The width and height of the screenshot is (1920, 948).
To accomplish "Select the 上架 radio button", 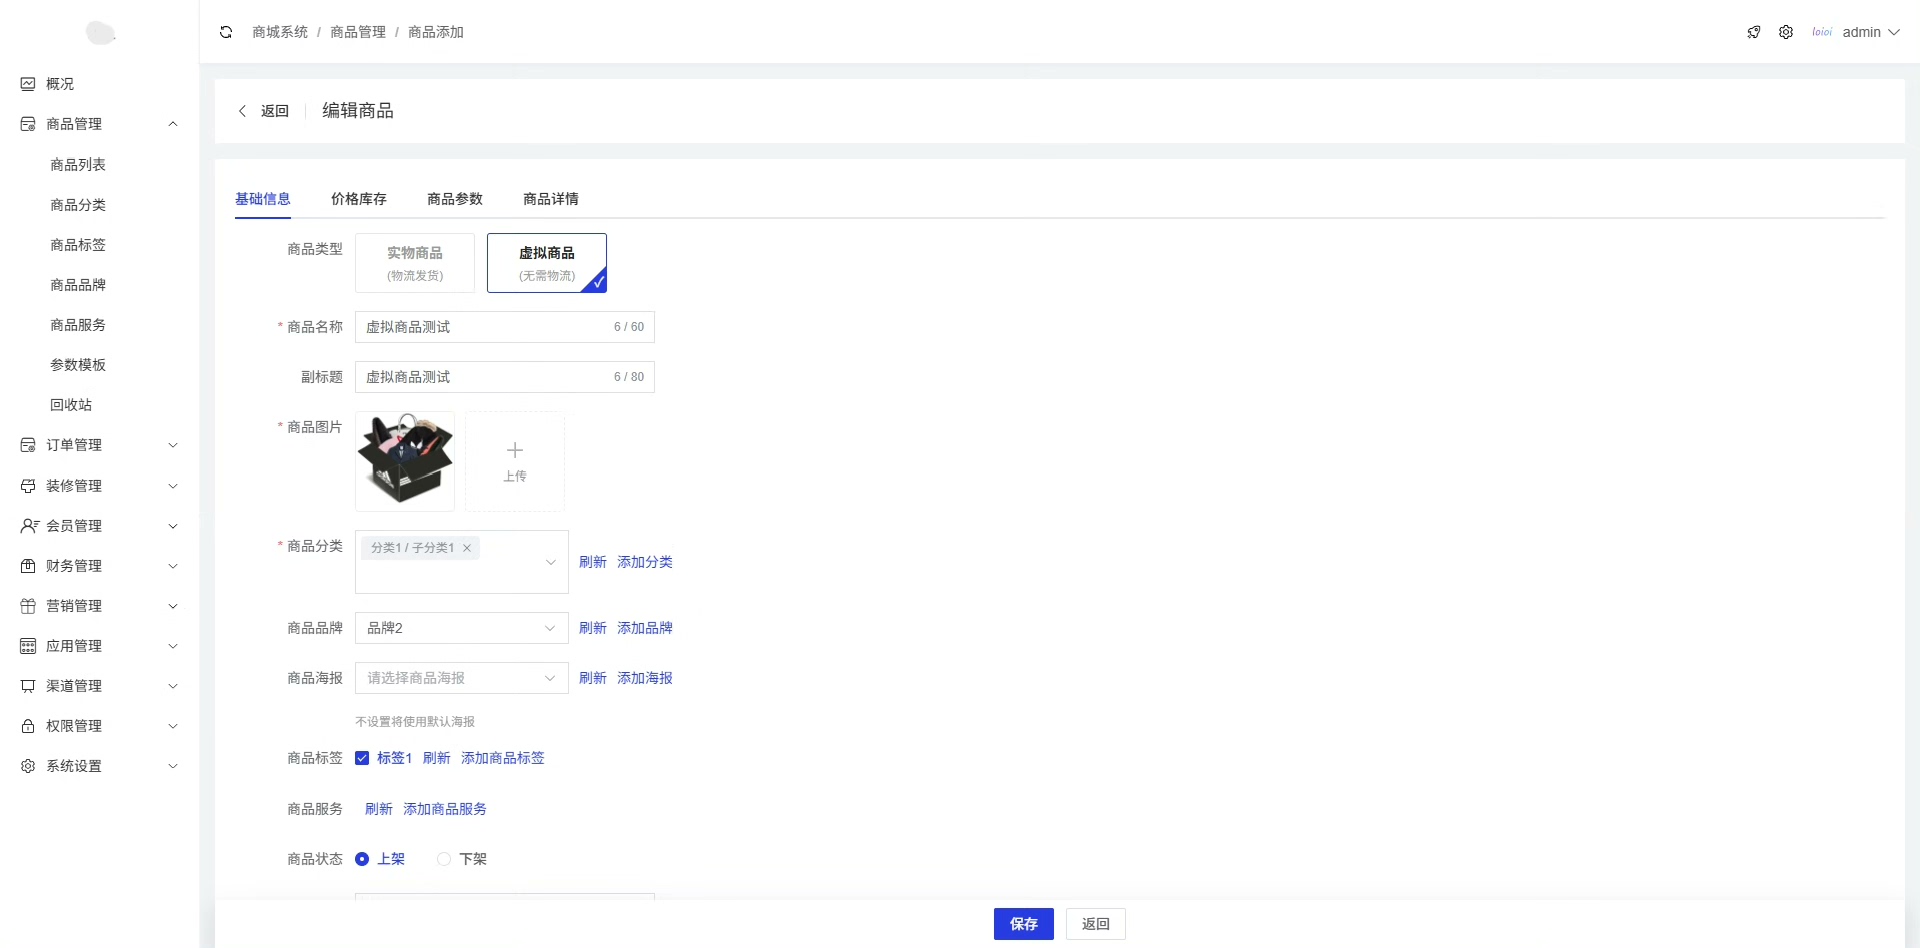I will (362, 859).
